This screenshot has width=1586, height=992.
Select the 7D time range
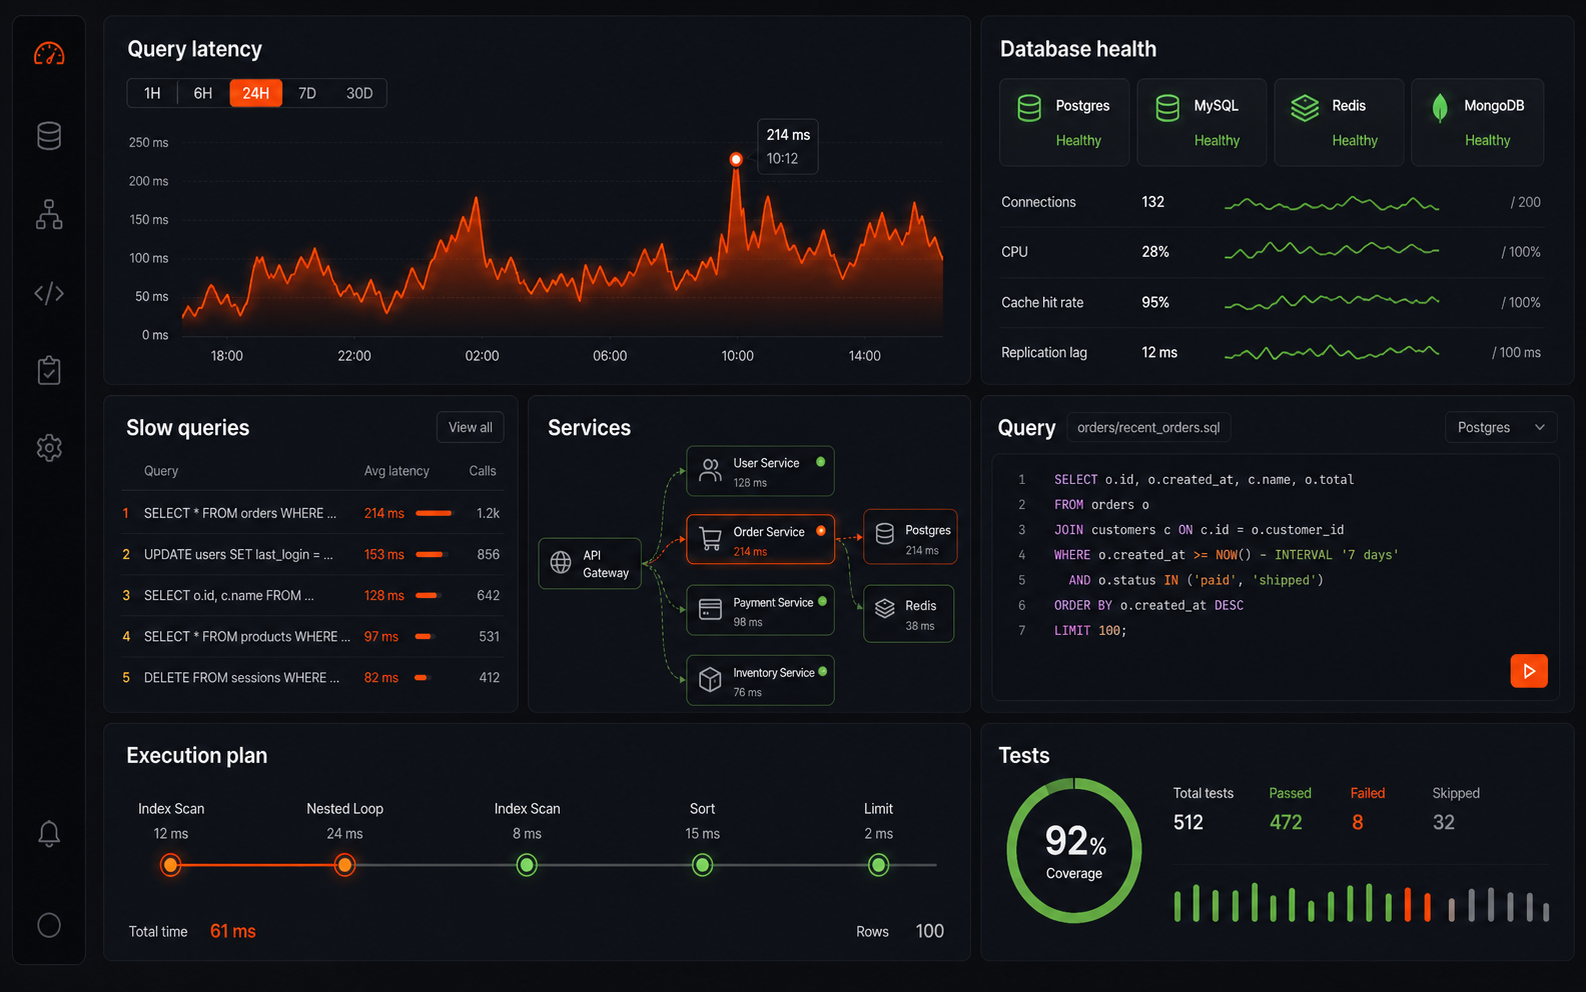307,93
